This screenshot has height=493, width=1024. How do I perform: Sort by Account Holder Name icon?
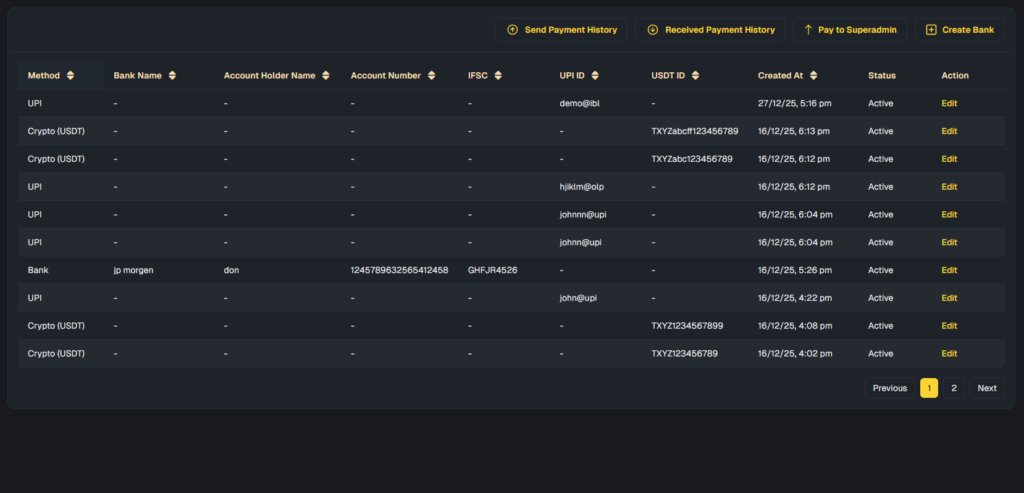coord(325,76)
